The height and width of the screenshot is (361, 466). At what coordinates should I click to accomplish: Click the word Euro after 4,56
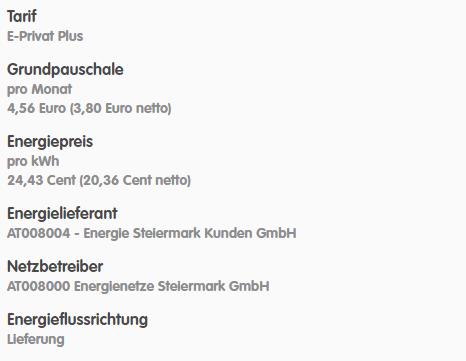point(52,108)
